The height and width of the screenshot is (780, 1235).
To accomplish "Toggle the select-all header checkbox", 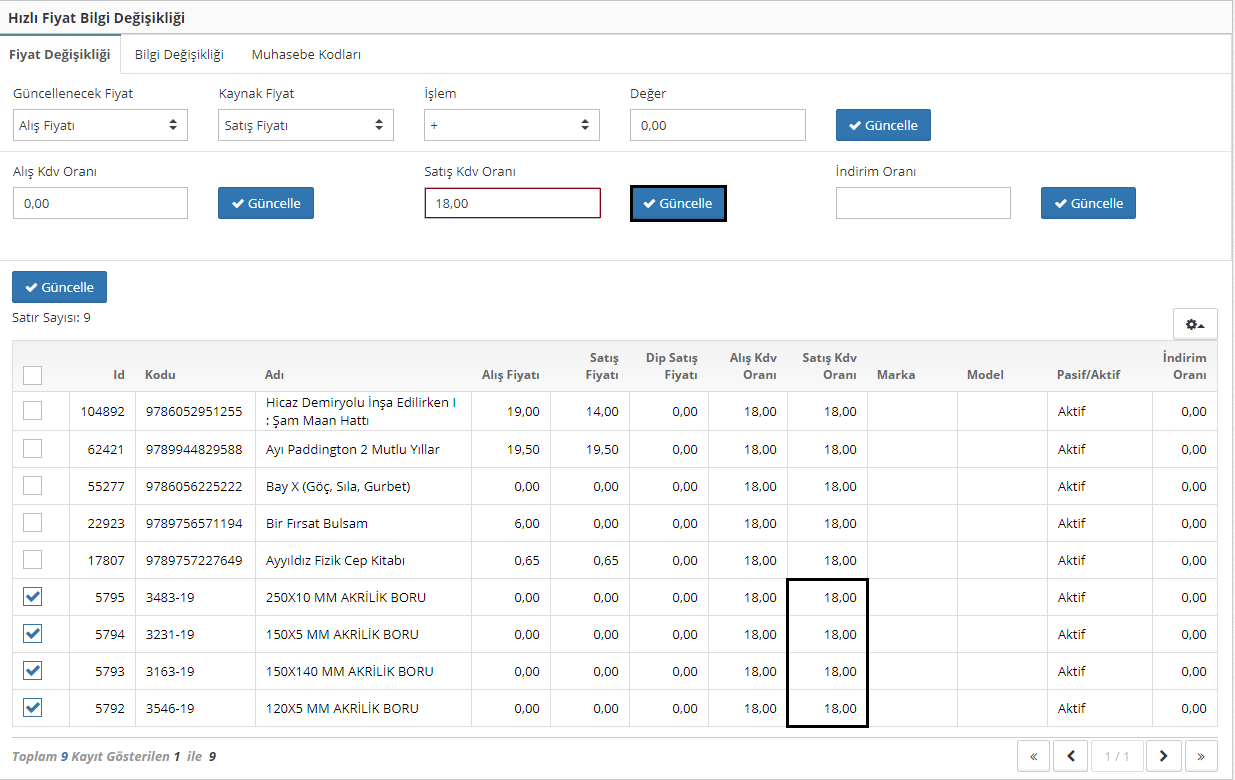I will [x=33, y=375].
